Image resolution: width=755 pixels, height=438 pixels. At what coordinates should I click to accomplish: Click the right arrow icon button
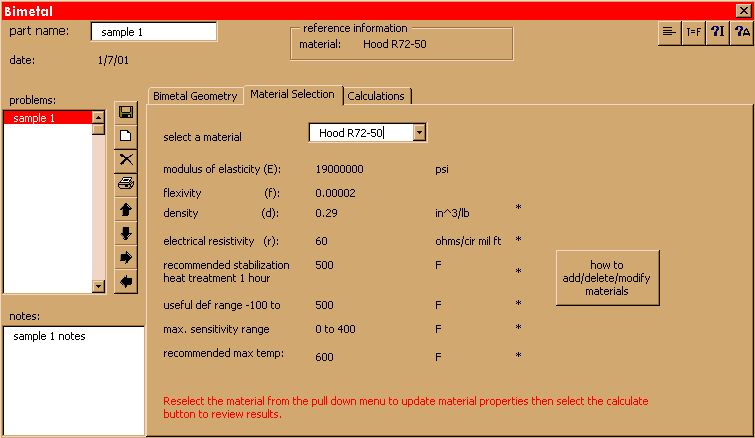click(x=126, y=258)
